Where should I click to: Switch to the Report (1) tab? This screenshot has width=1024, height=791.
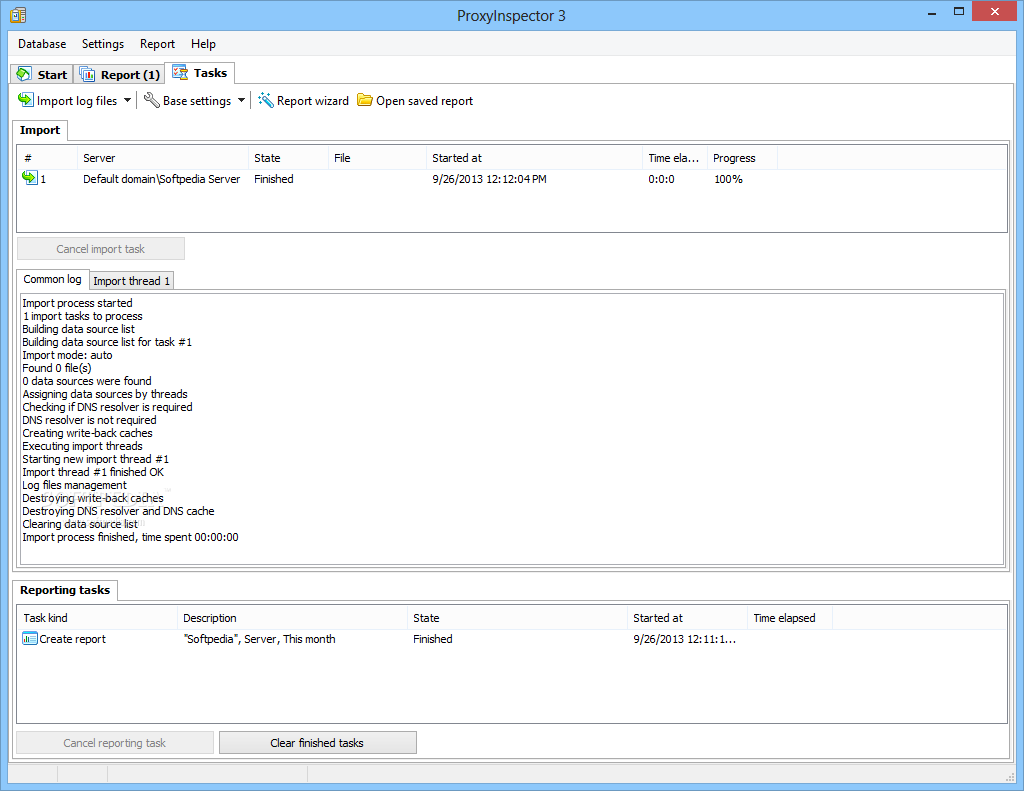120,74
